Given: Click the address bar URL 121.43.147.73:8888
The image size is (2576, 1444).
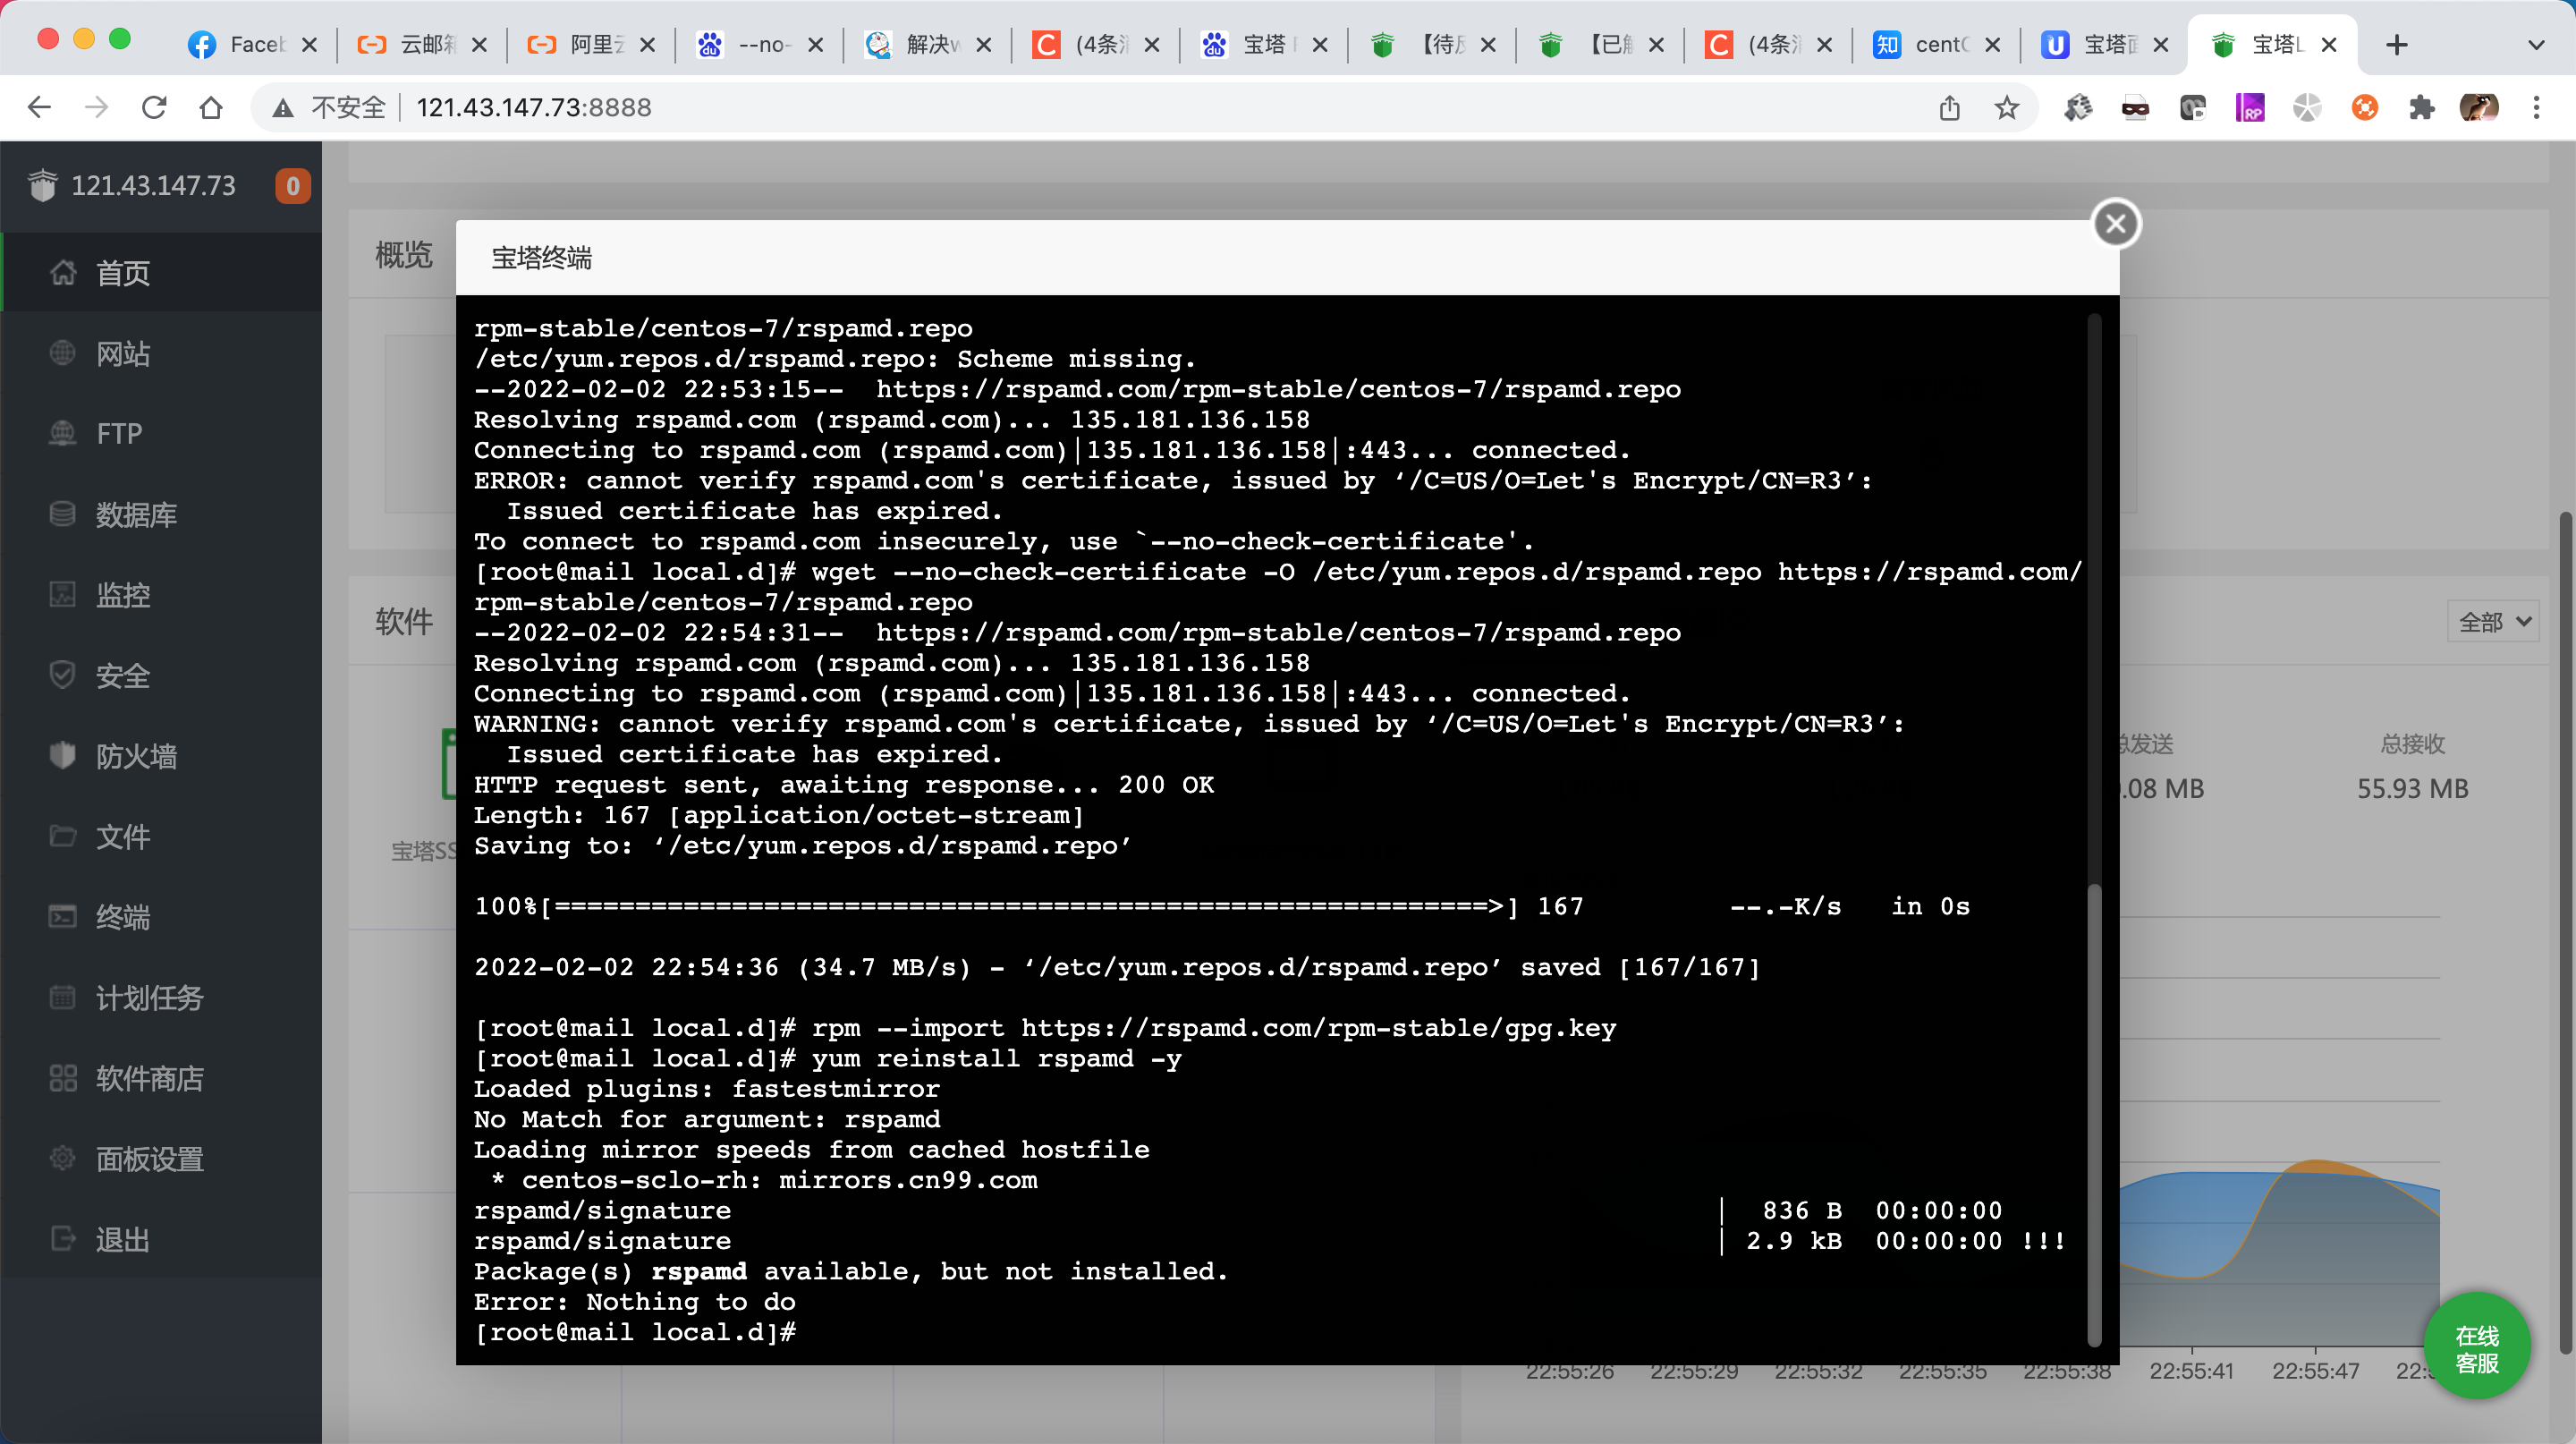Looking at the screenshot, I should coord(534,107).
